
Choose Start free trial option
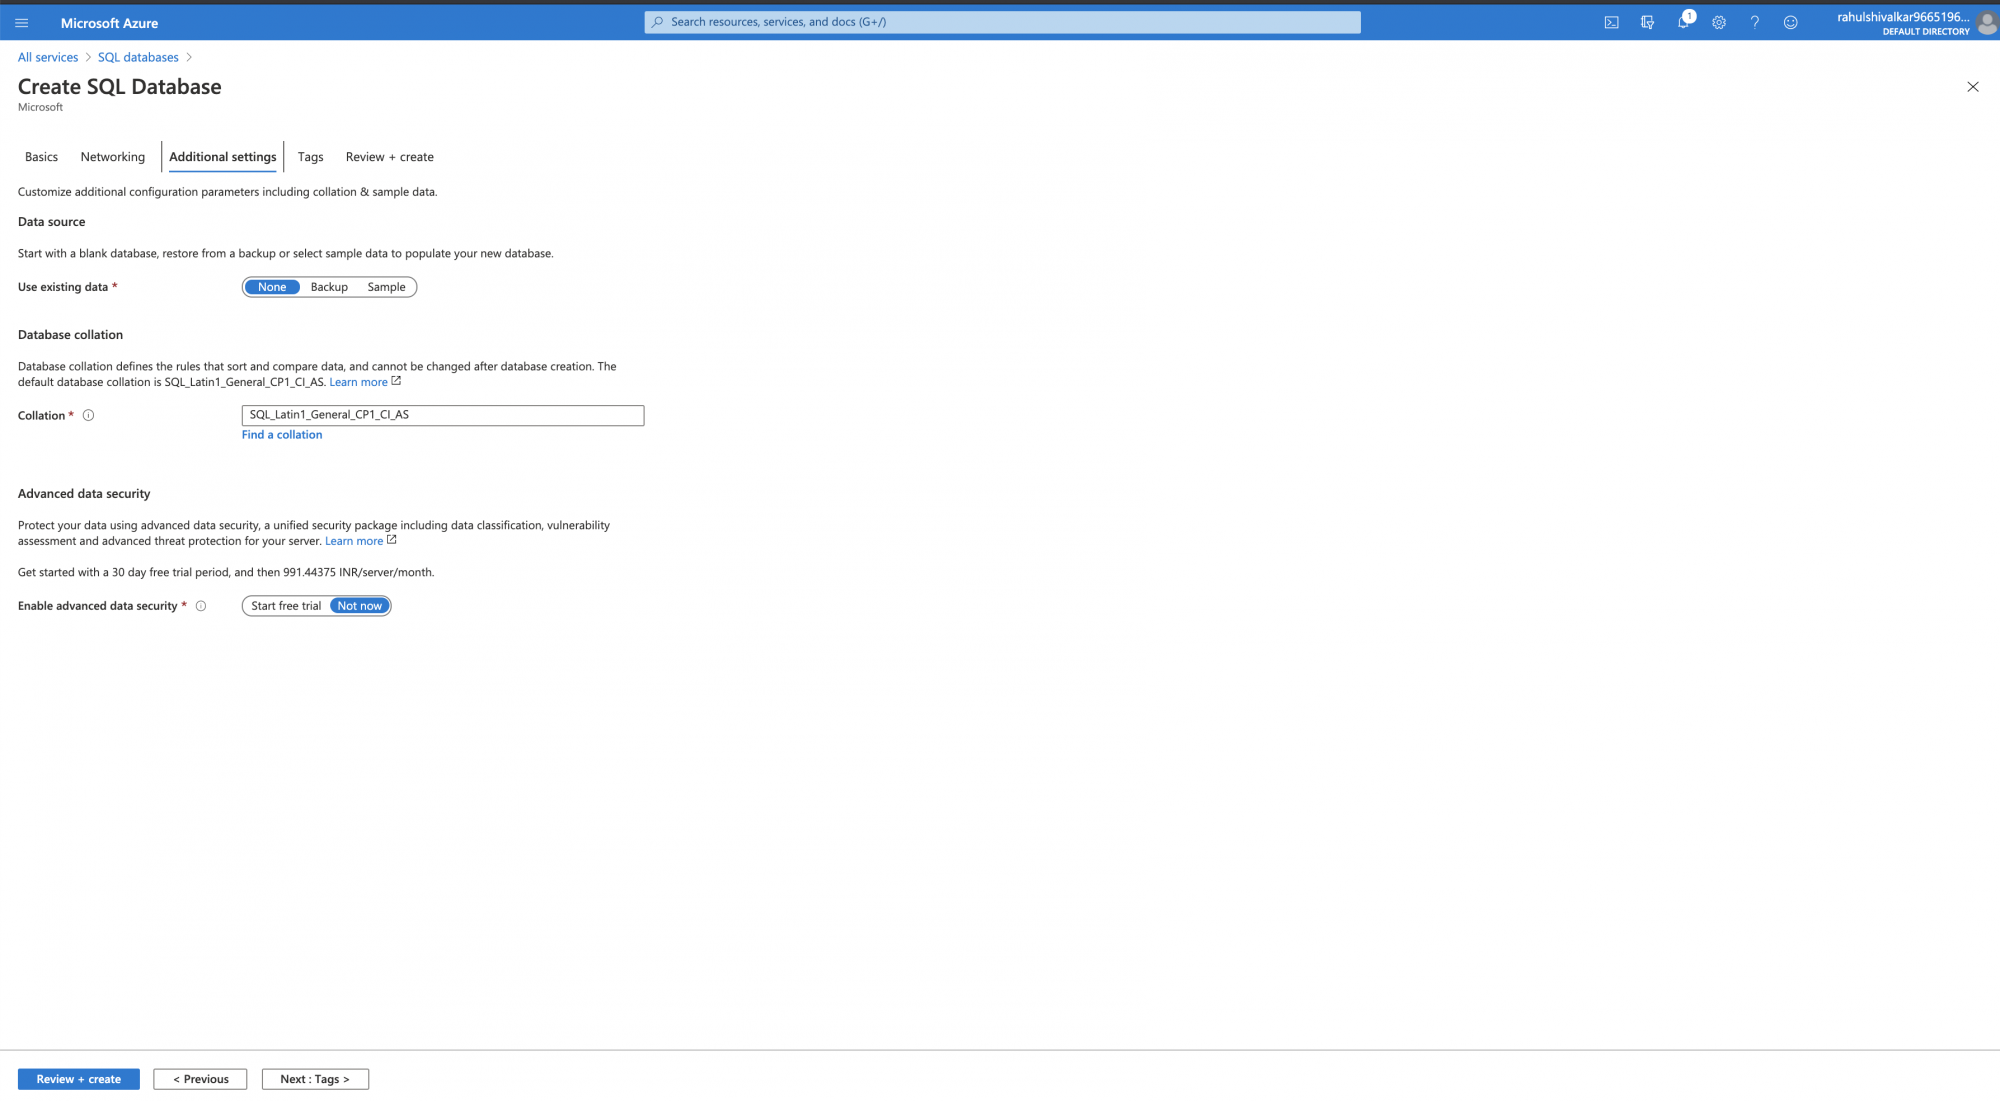pyautogui.click(x=286, y=606)
